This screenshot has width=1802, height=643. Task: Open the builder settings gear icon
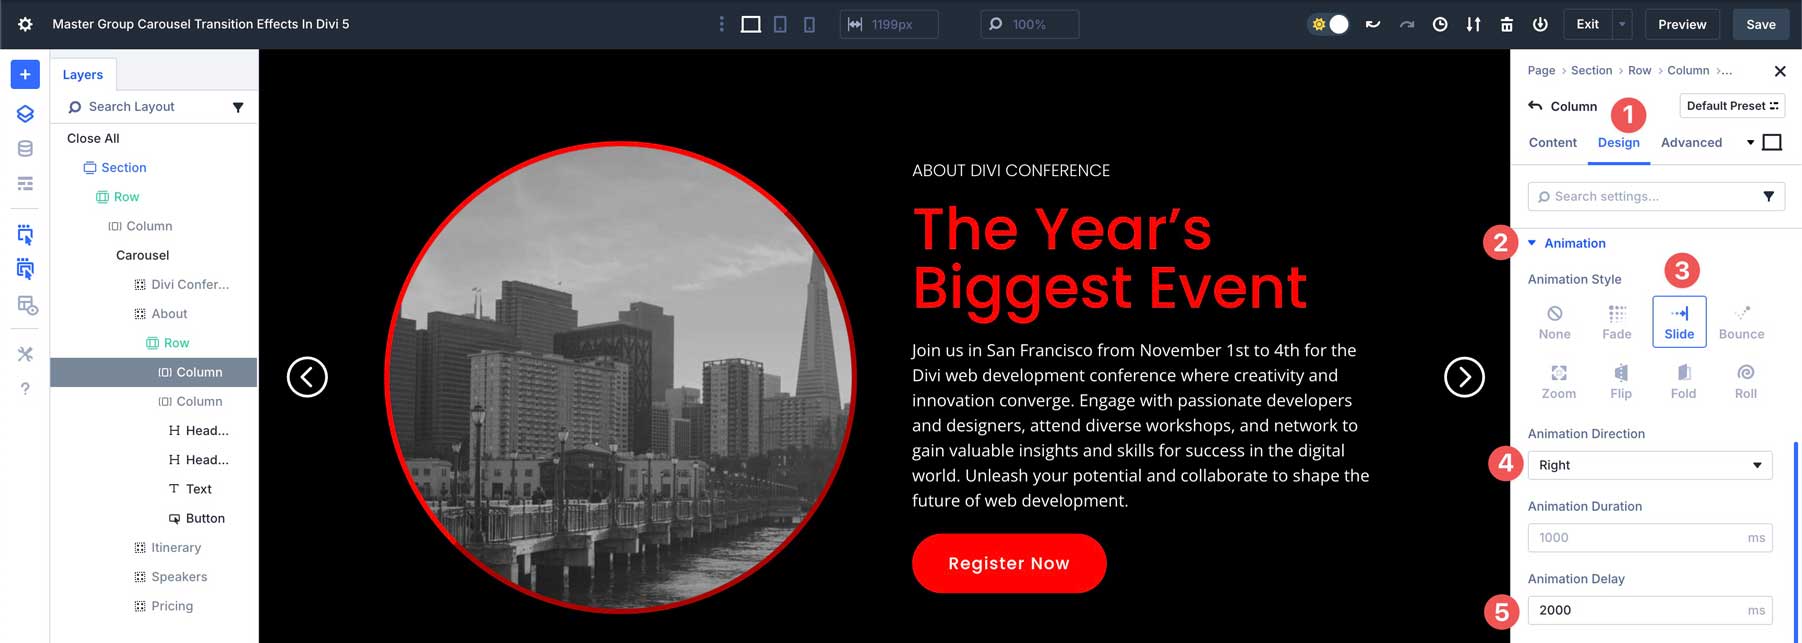[x=25, y=24]
